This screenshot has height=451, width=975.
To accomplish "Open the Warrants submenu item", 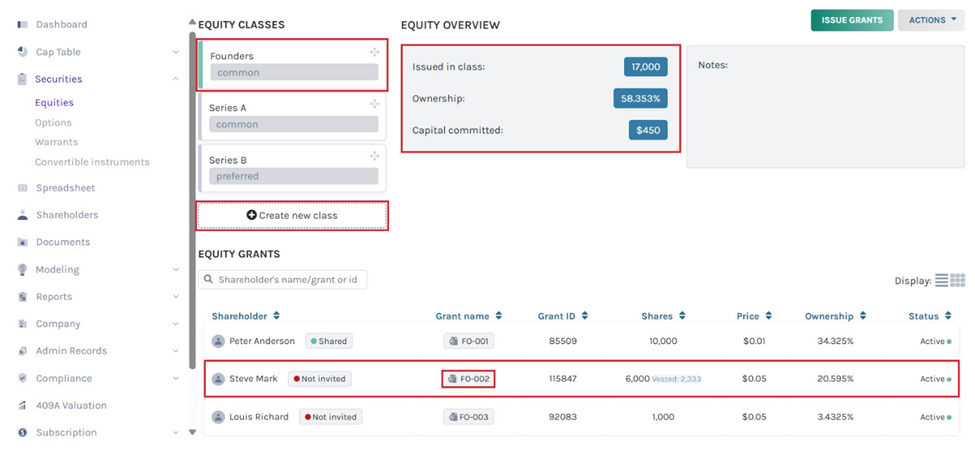I will pos(56,142).
